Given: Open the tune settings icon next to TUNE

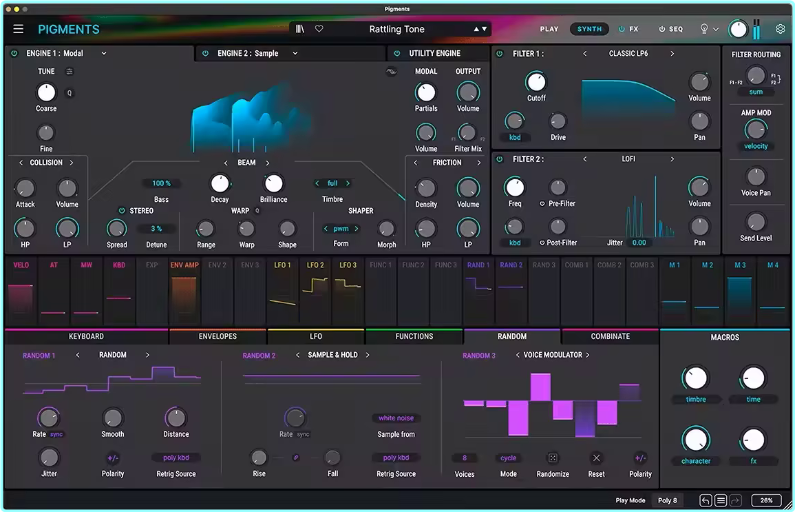Looking at the screenshot, I should (69, 71).
